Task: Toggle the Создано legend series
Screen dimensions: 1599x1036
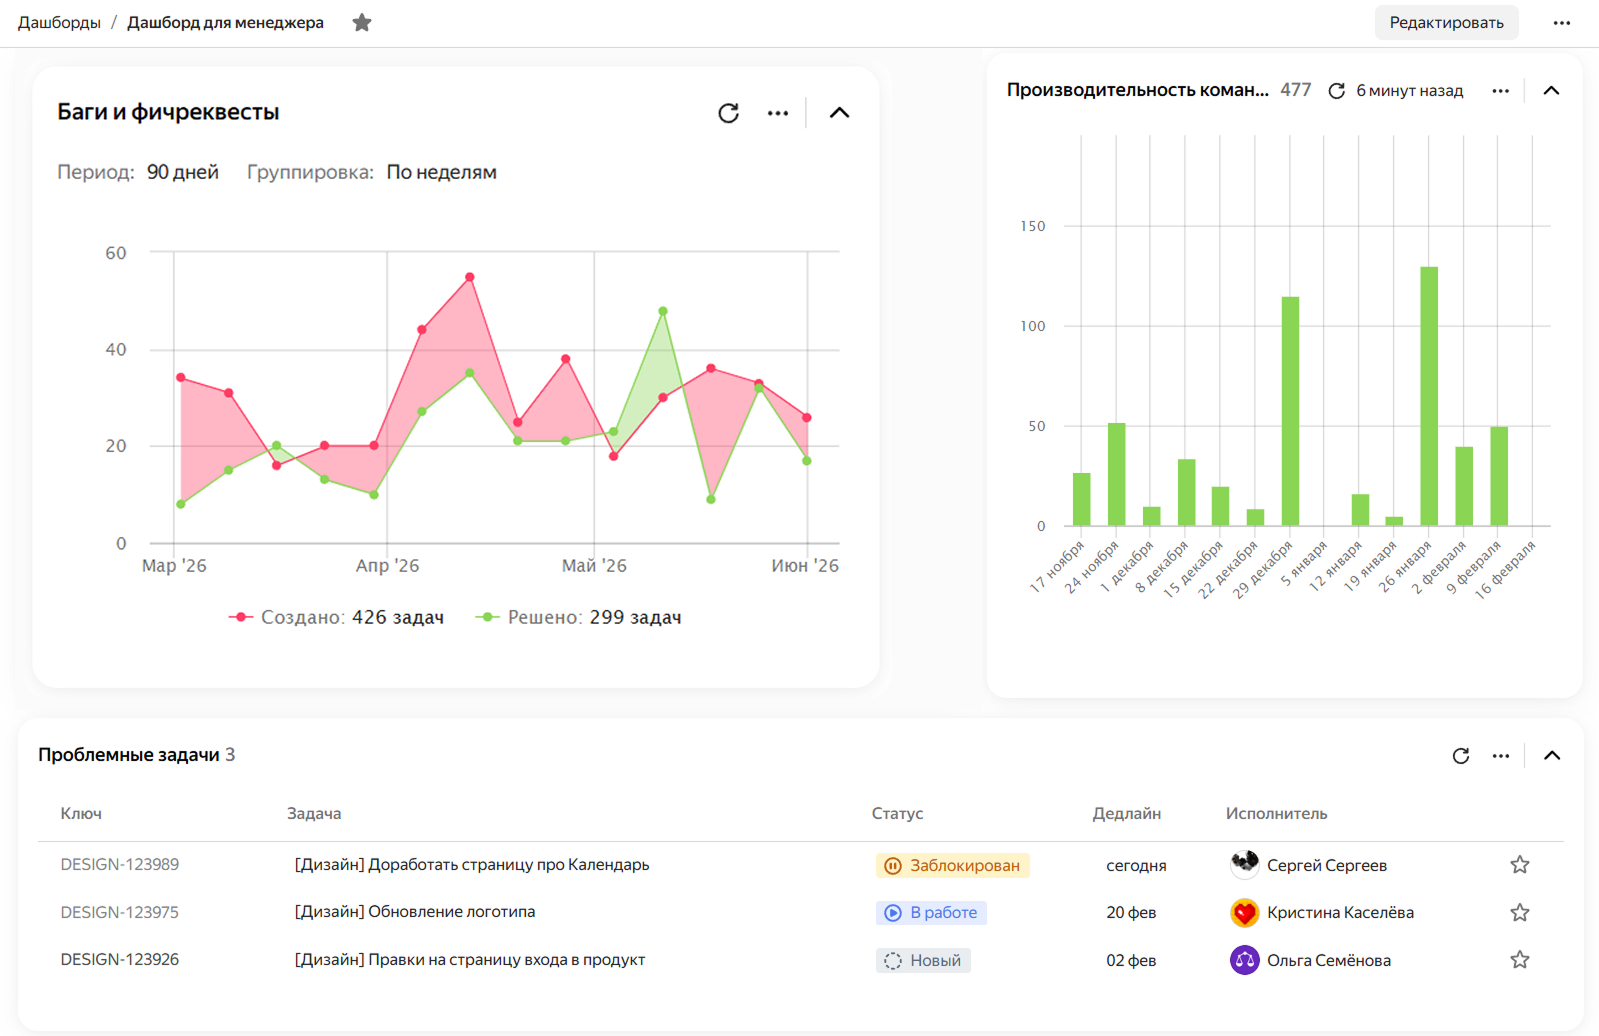Action: click(x=336, y=618)
